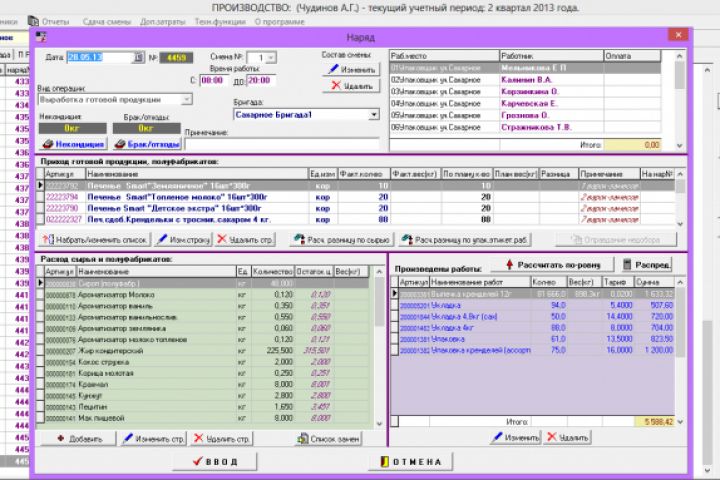Screen dimensions: 720x480
Task: Click the Дата input field
Action: point(100,57)
